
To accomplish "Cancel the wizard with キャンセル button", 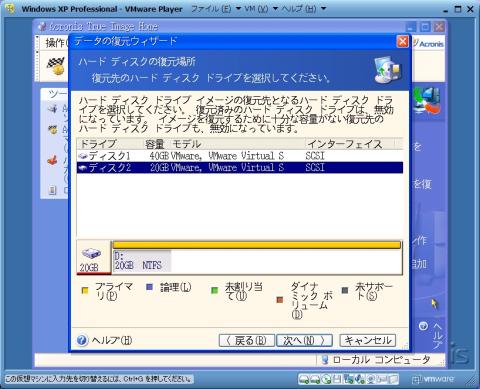I will point(368,340).
